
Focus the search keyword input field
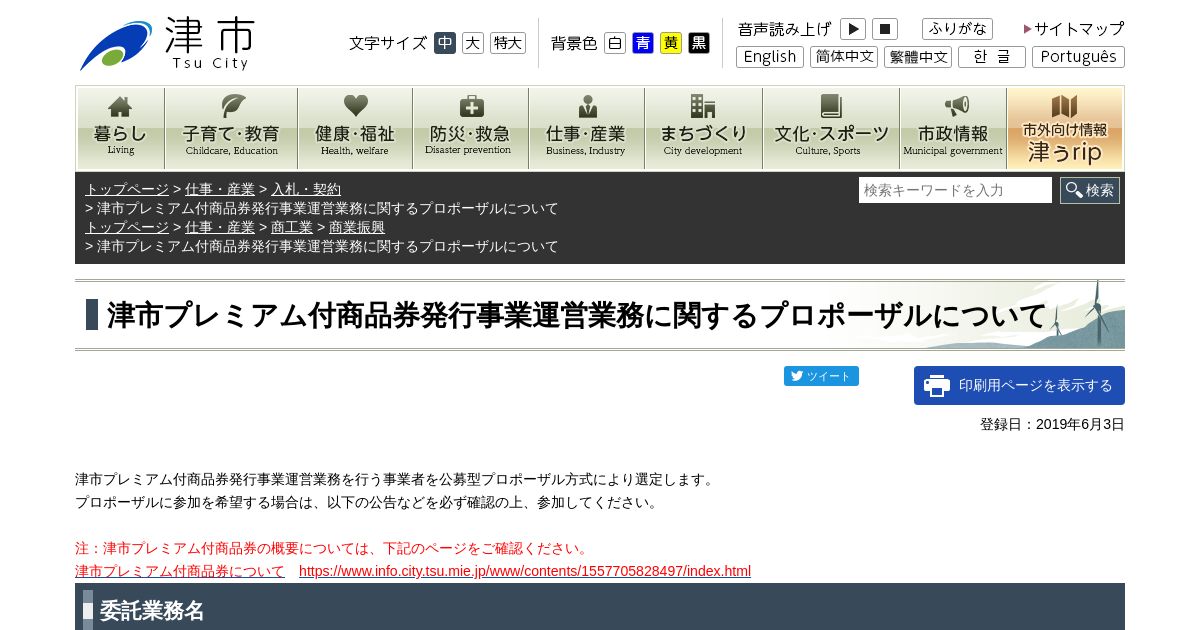955,190
